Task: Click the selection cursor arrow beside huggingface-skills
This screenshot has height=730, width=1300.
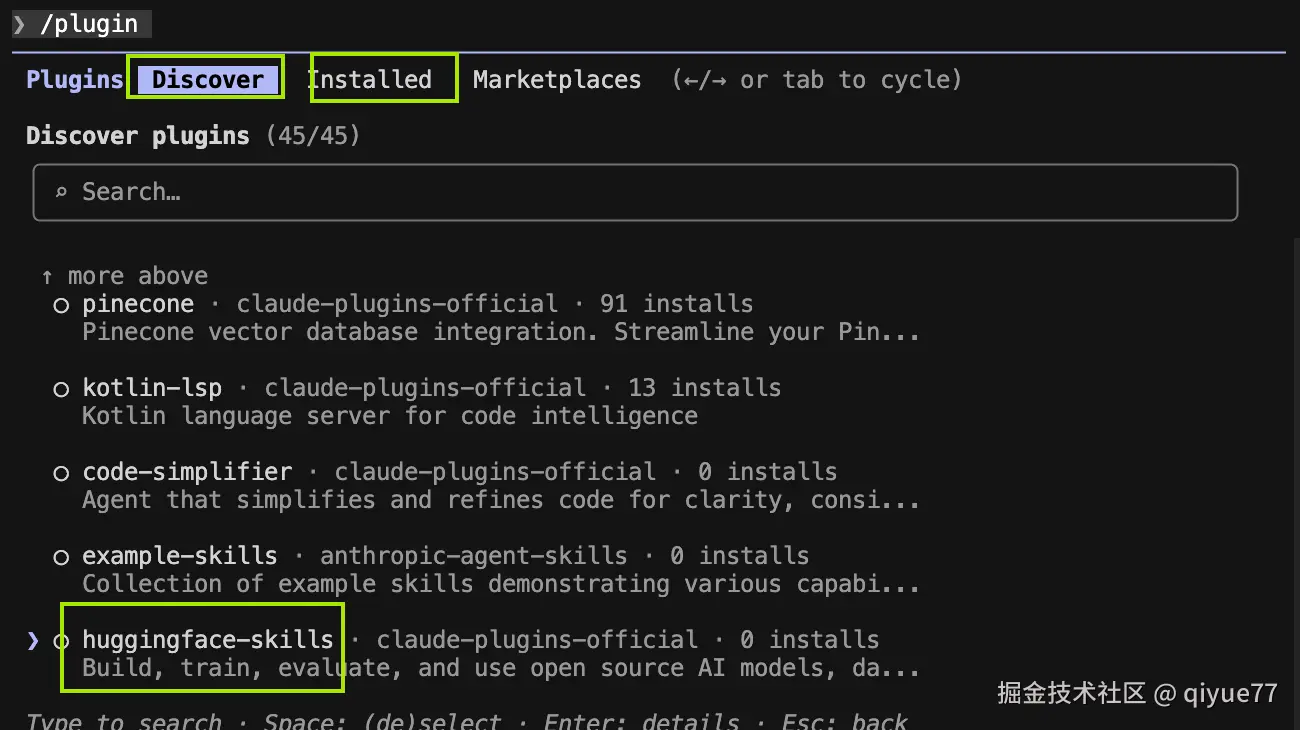Action: click(x=33, y=640)
